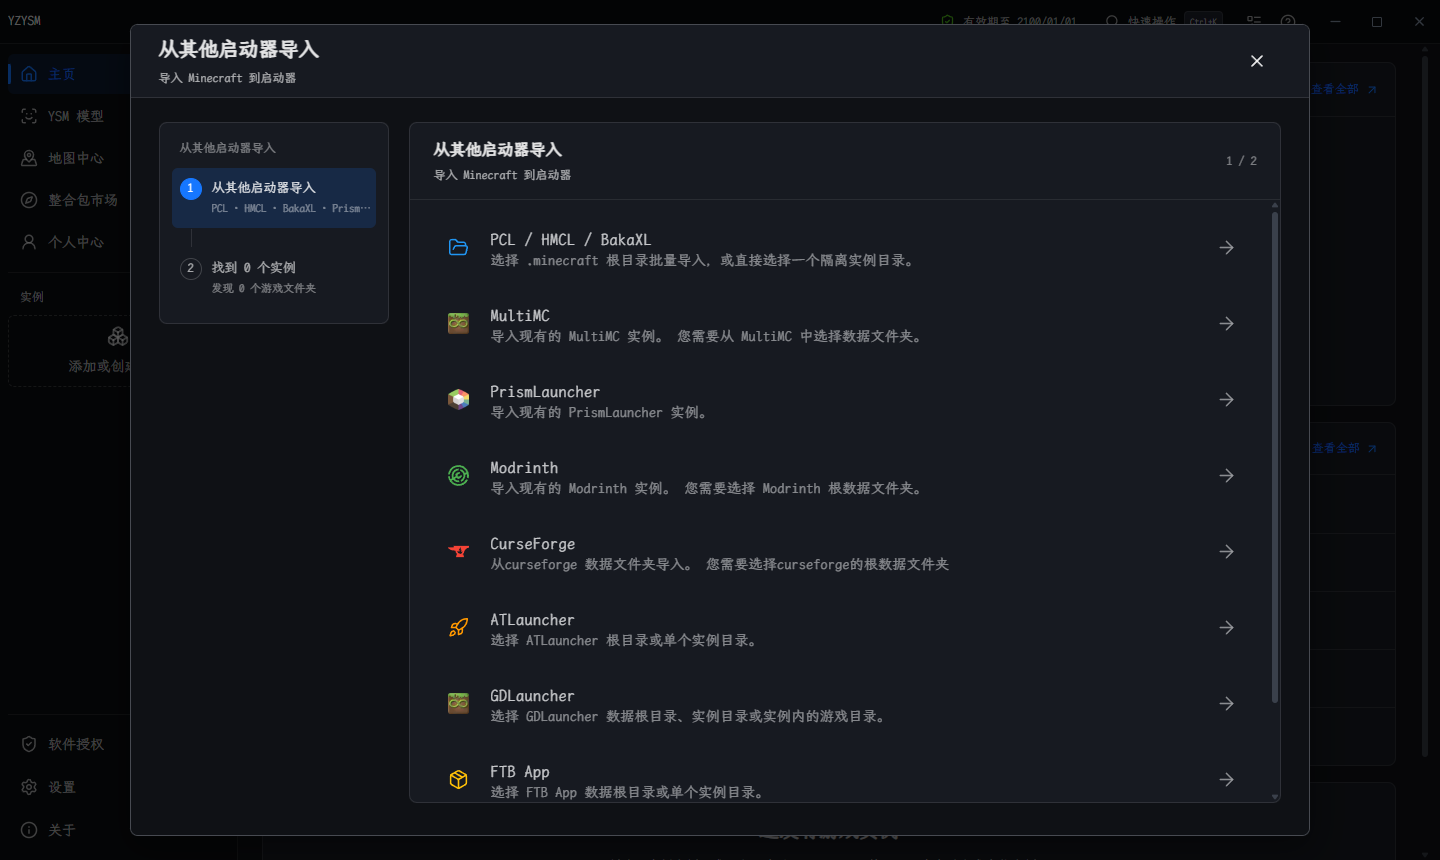Choose the GDLauncher import option

(x=841, y=704)
